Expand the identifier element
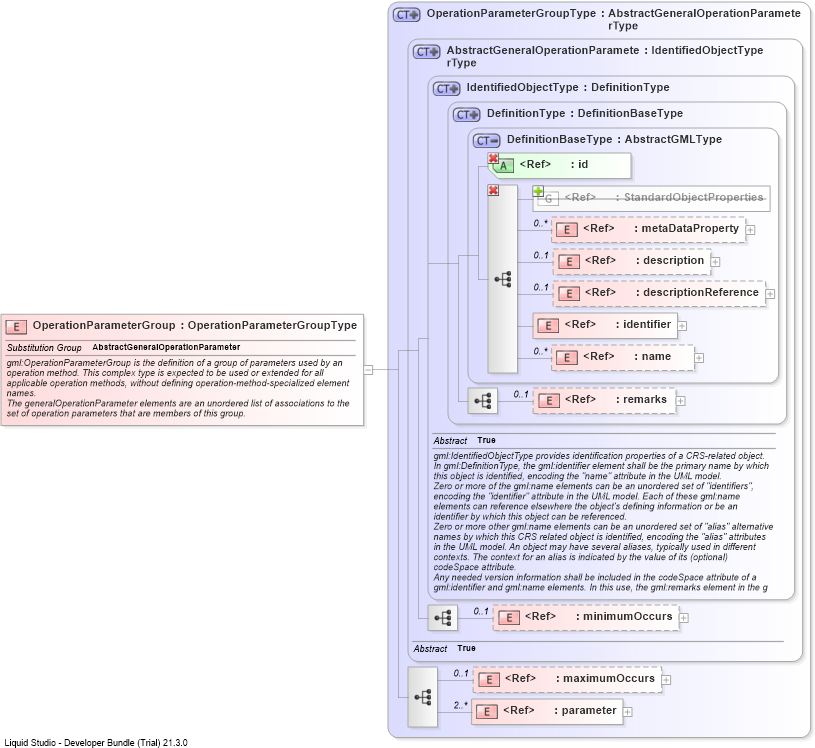This screenshot has height=748, width=815. 682,326
